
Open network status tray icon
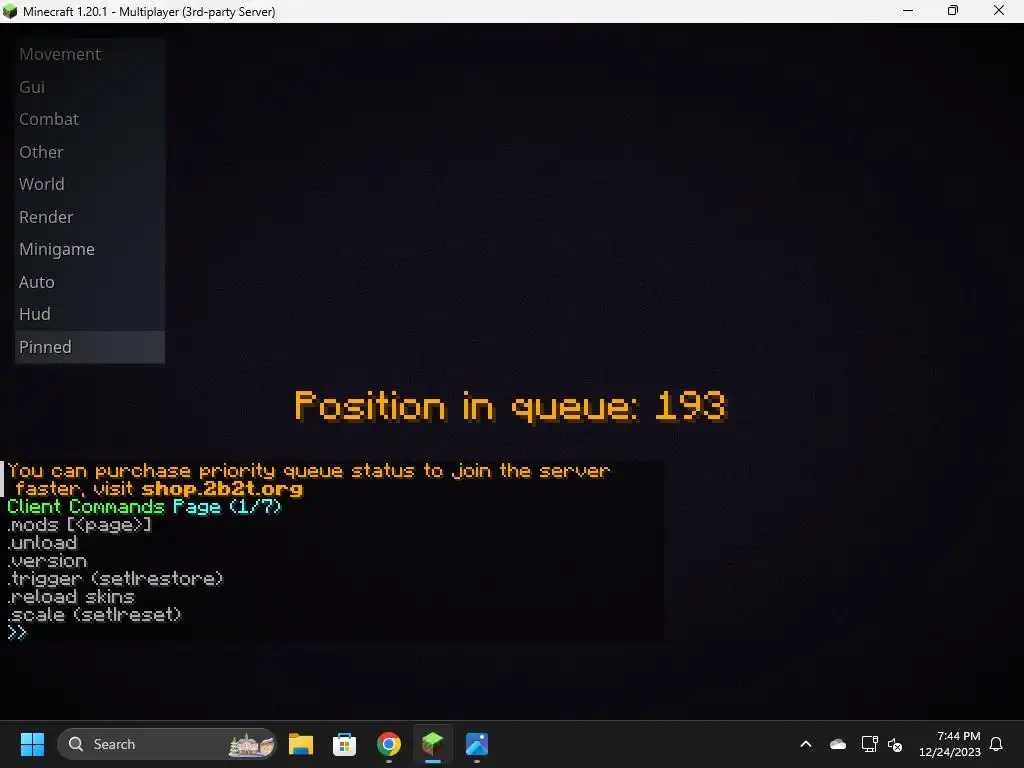[870, 744]
